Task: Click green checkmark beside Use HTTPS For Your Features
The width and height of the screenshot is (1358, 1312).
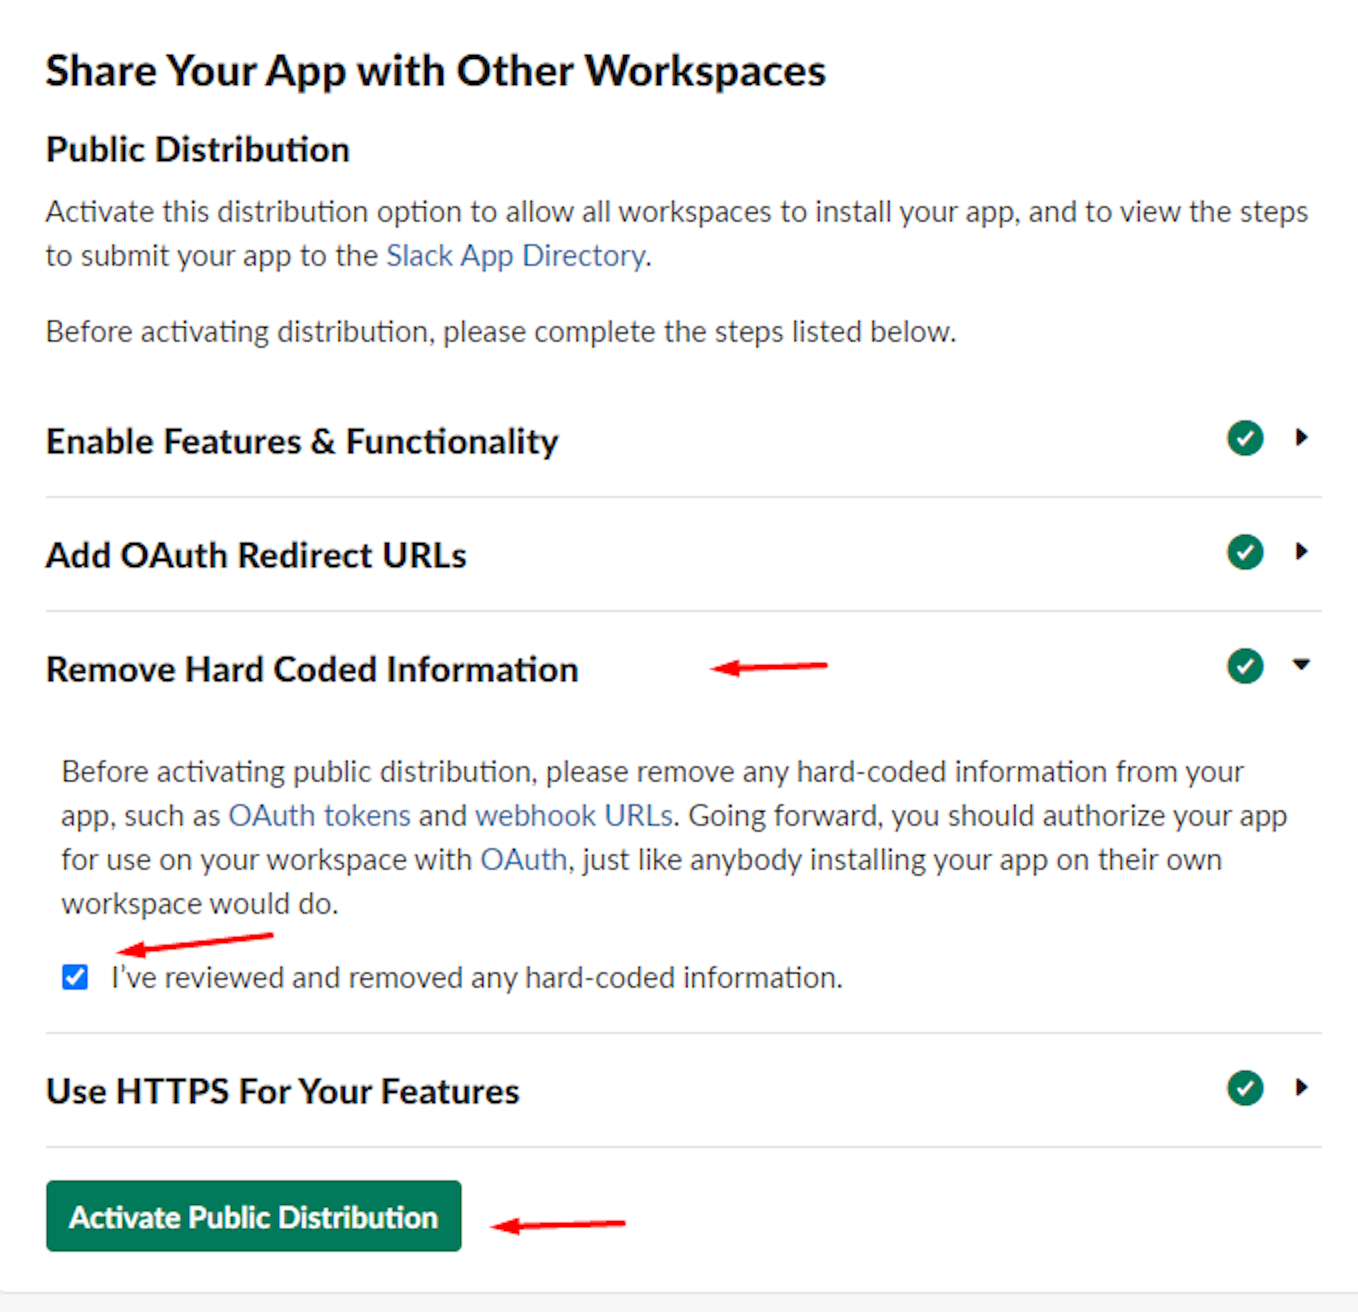Action: (1245, 1088)
